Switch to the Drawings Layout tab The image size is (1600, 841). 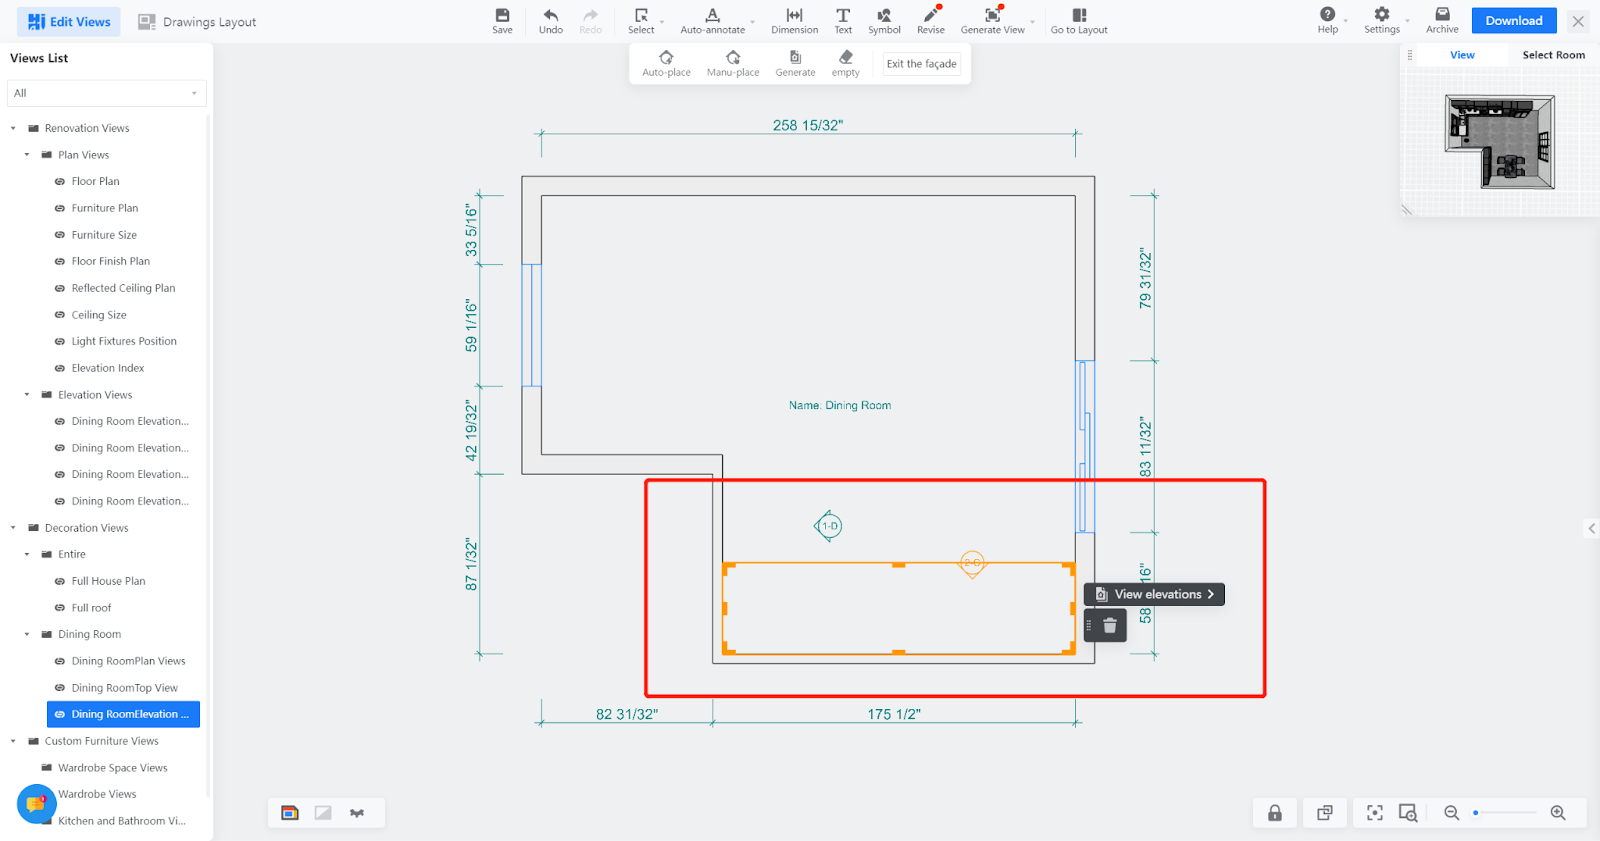pos(197,22)
